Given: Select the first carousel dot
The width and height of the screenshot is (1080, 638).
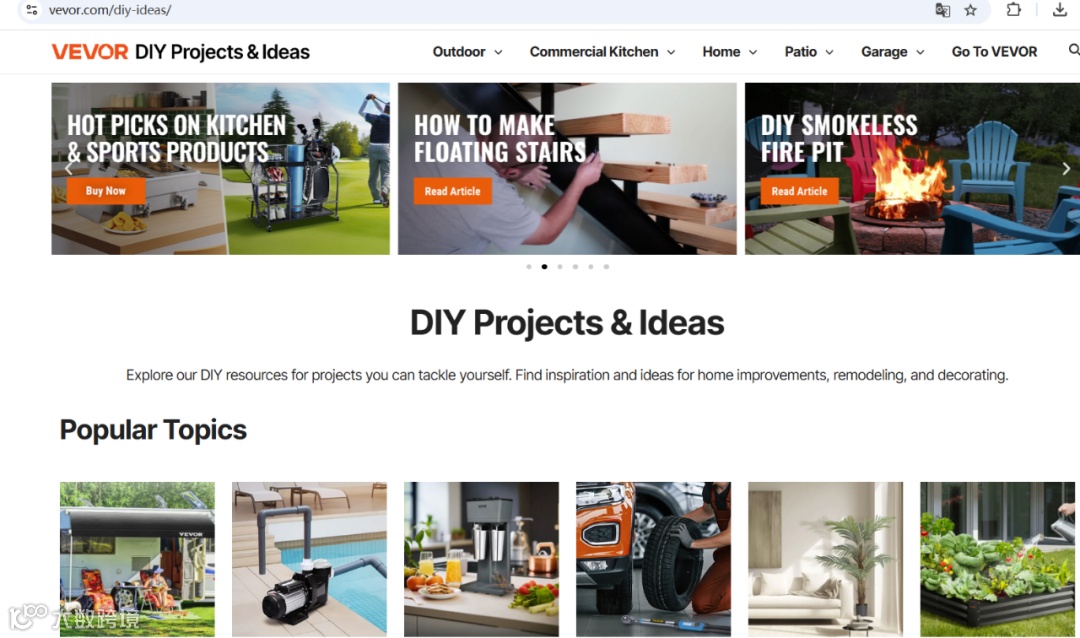Looking at the screenshot, I should tap(529, 267).
